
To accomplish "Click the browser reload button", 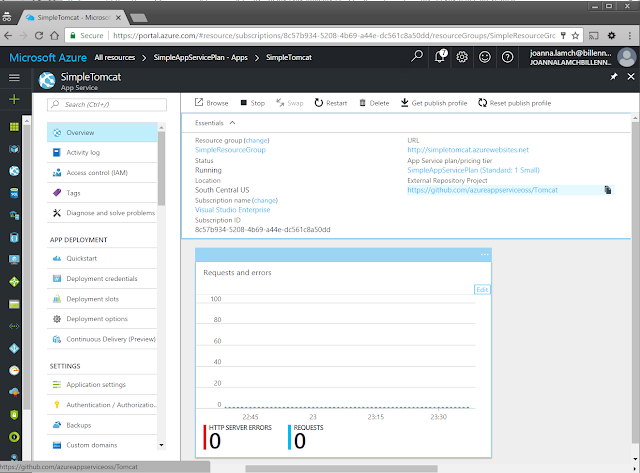I will [x=39, y=36].
